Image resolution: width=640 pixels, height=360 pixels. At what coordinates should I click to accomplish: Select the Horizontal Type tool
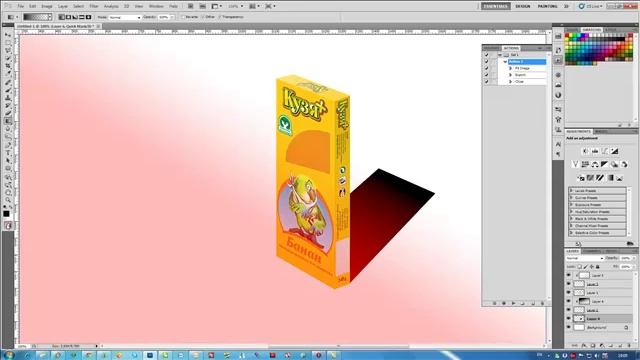click(8, 153)
